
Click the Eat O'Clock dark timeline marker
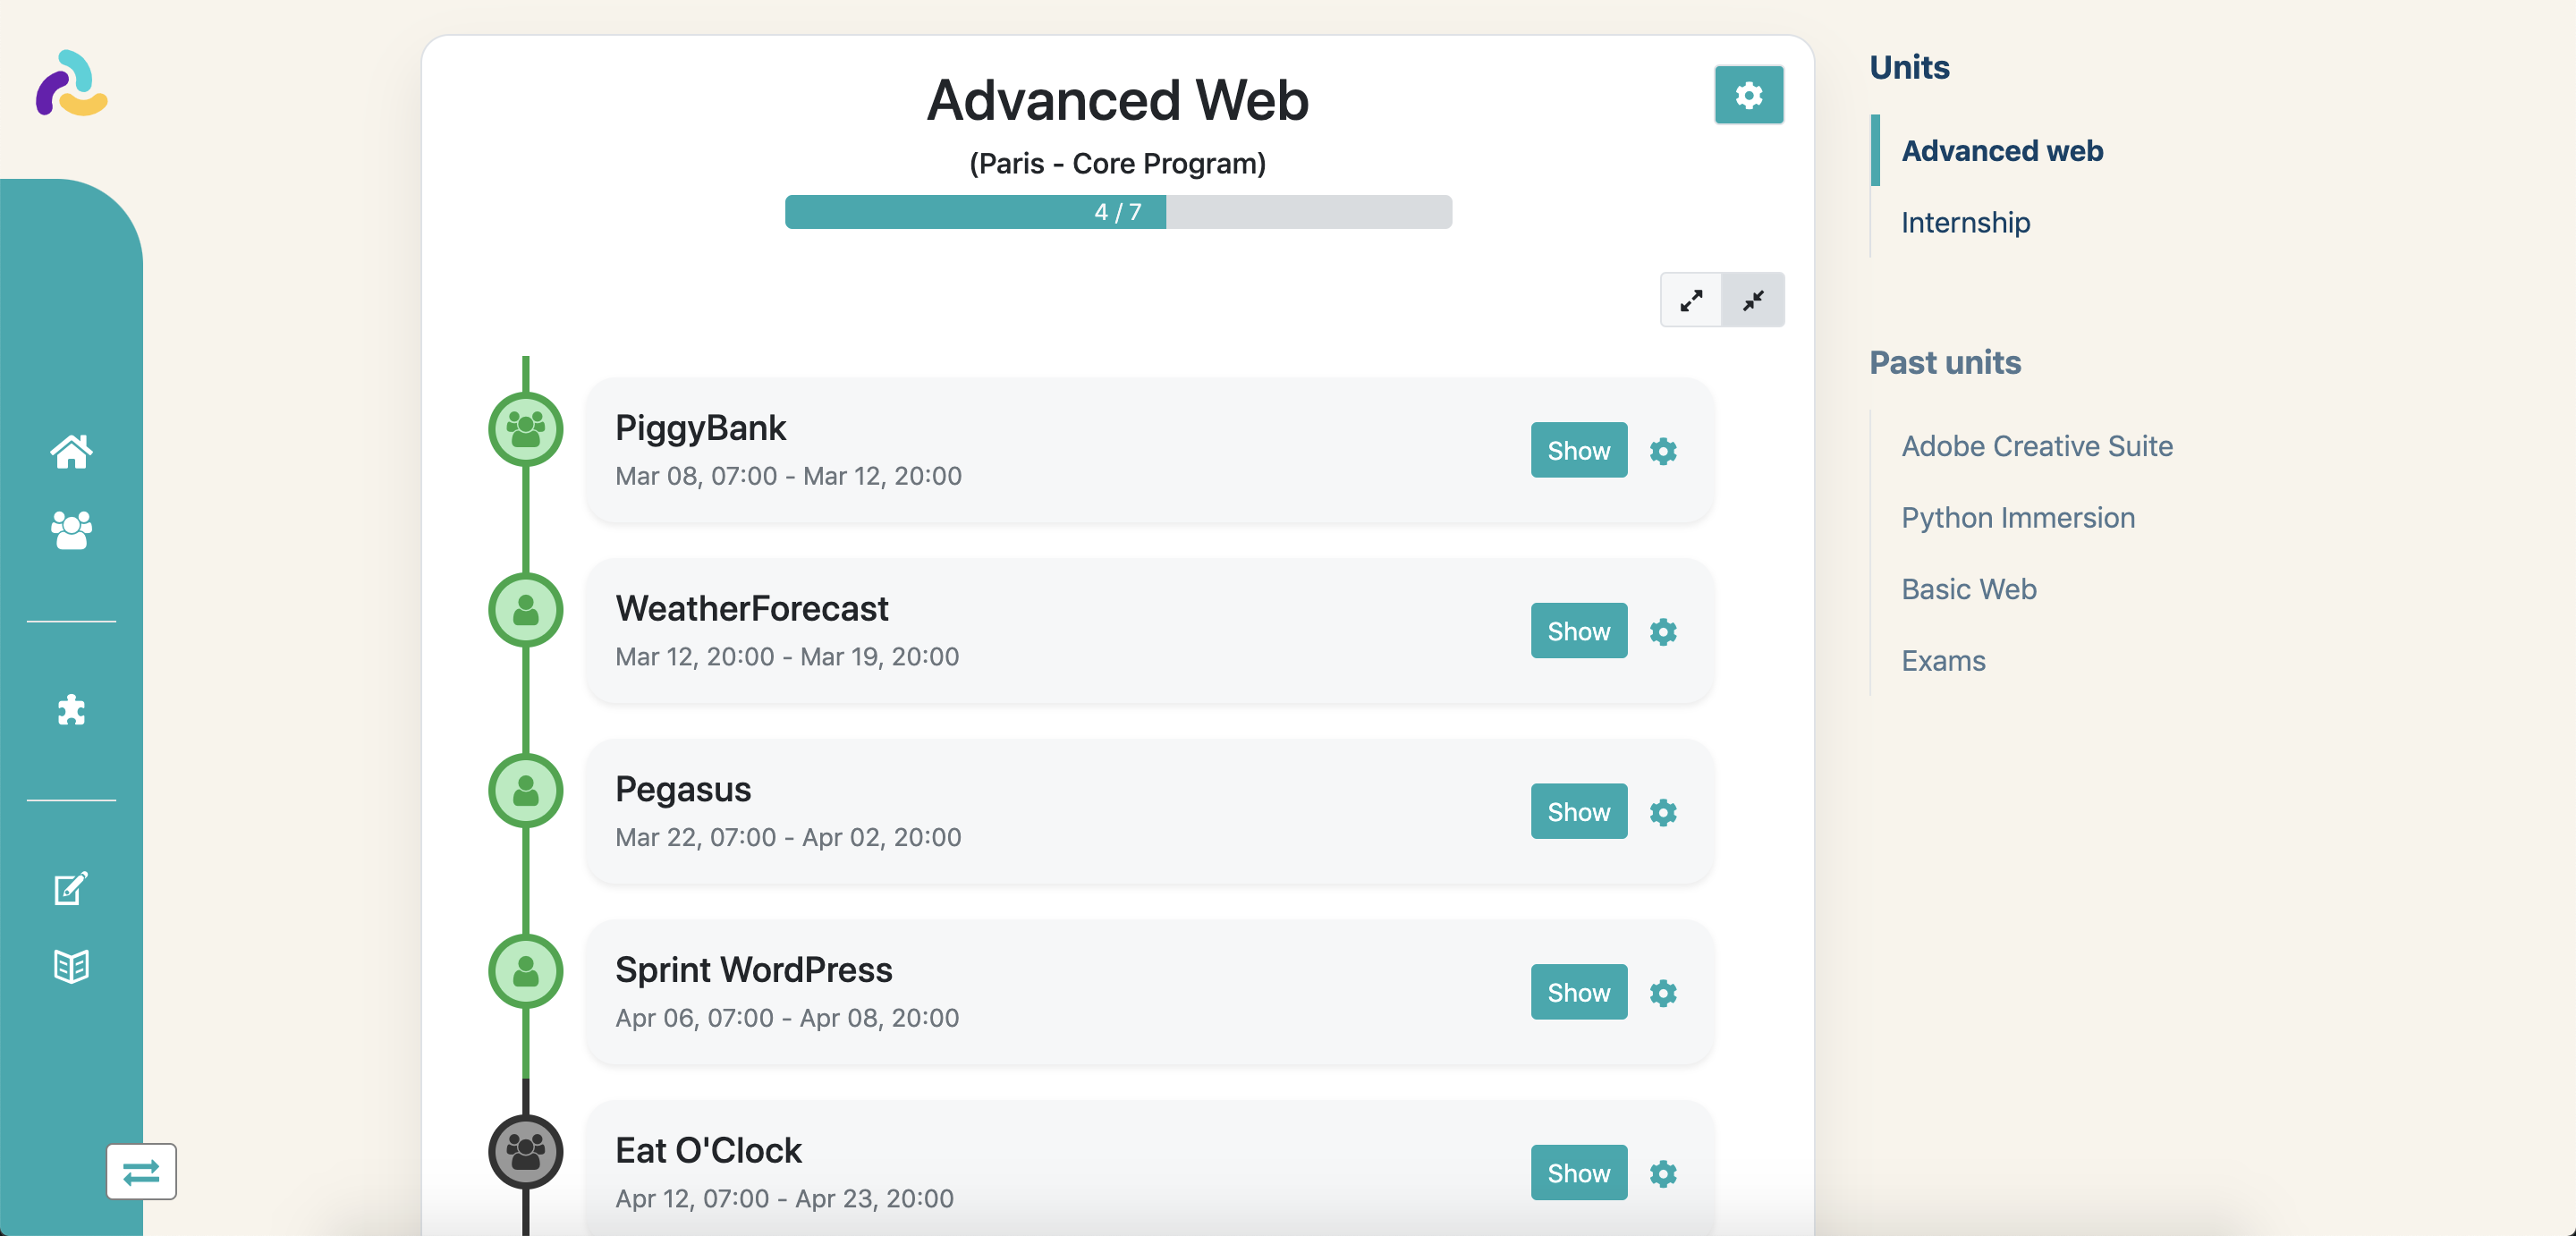click(x=526, y=1152)
